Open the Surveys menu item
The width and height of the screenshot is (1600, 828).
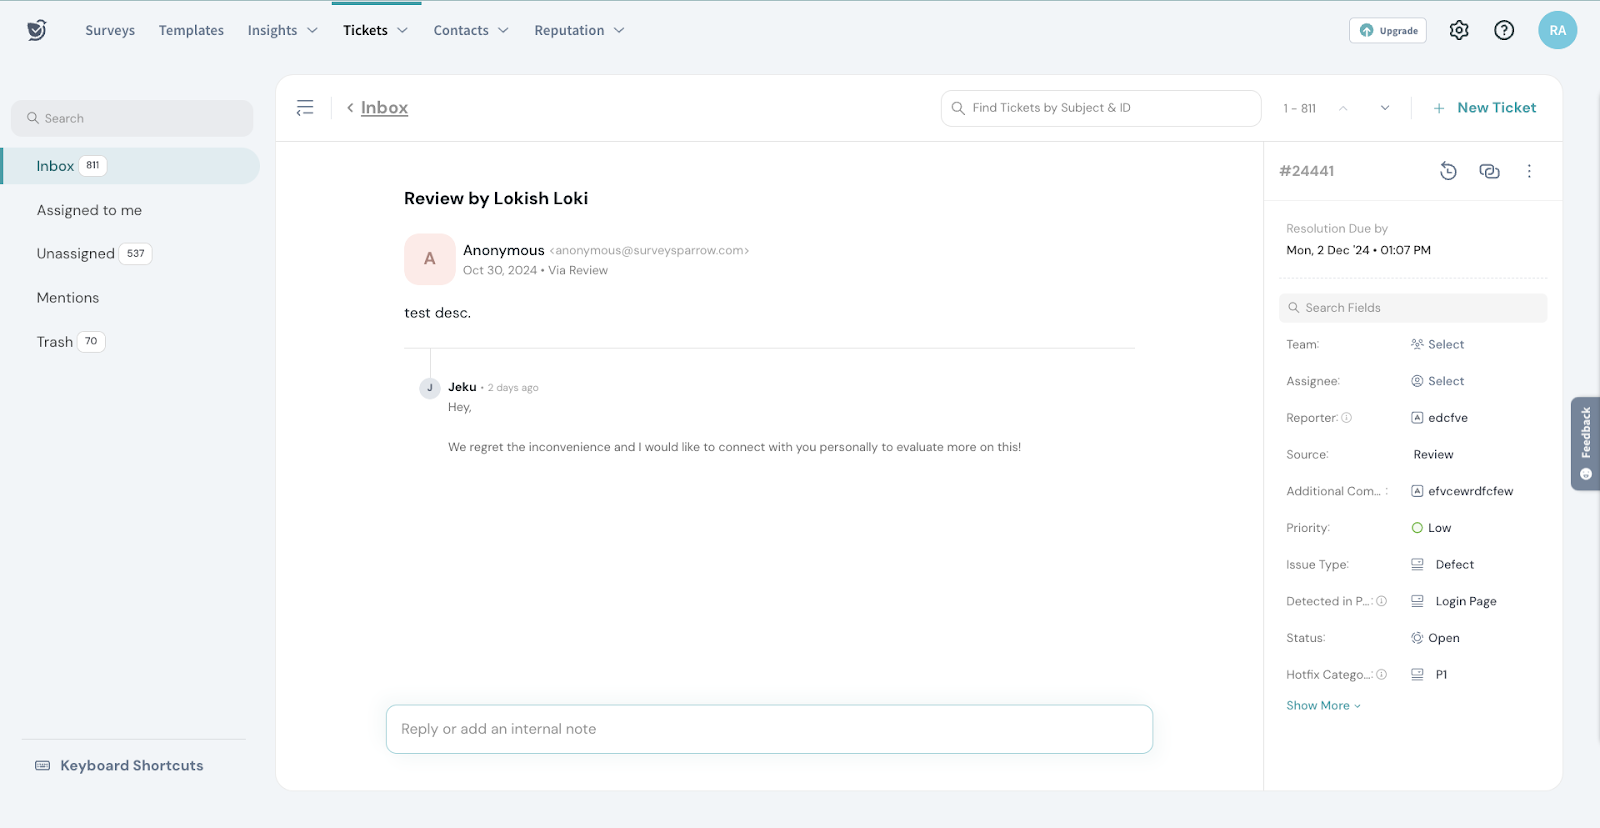tap(110, 30)
